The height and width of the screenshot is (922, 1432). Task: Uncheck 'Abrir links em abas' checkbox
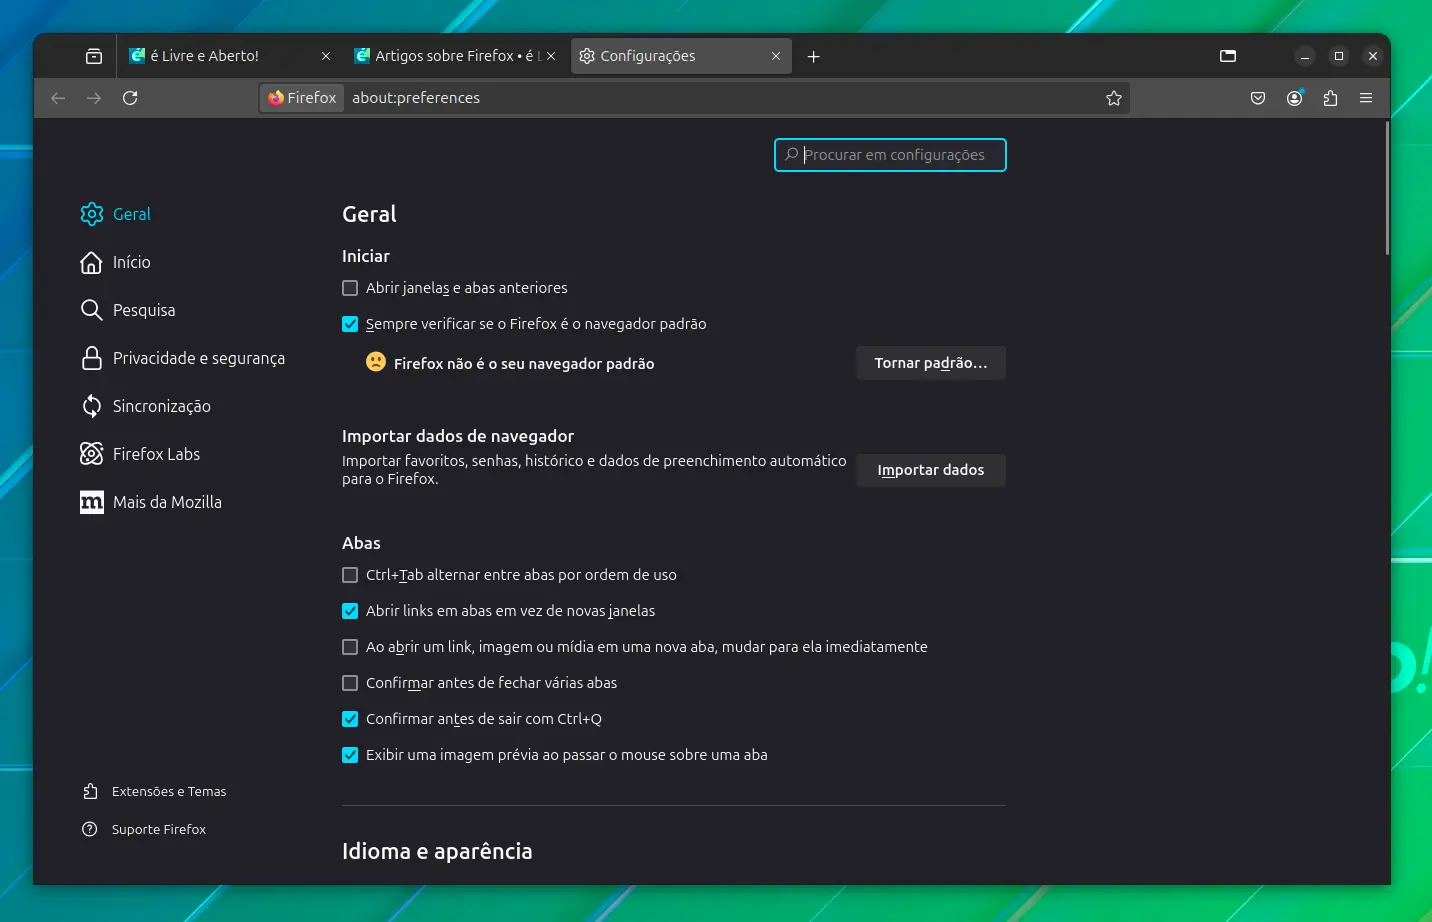(350, 611)
